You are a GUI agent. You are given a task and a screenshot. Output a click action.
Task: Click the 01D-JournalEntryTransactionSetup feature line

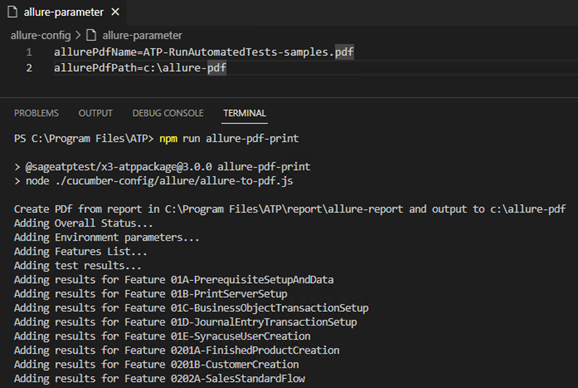point(185,322)
